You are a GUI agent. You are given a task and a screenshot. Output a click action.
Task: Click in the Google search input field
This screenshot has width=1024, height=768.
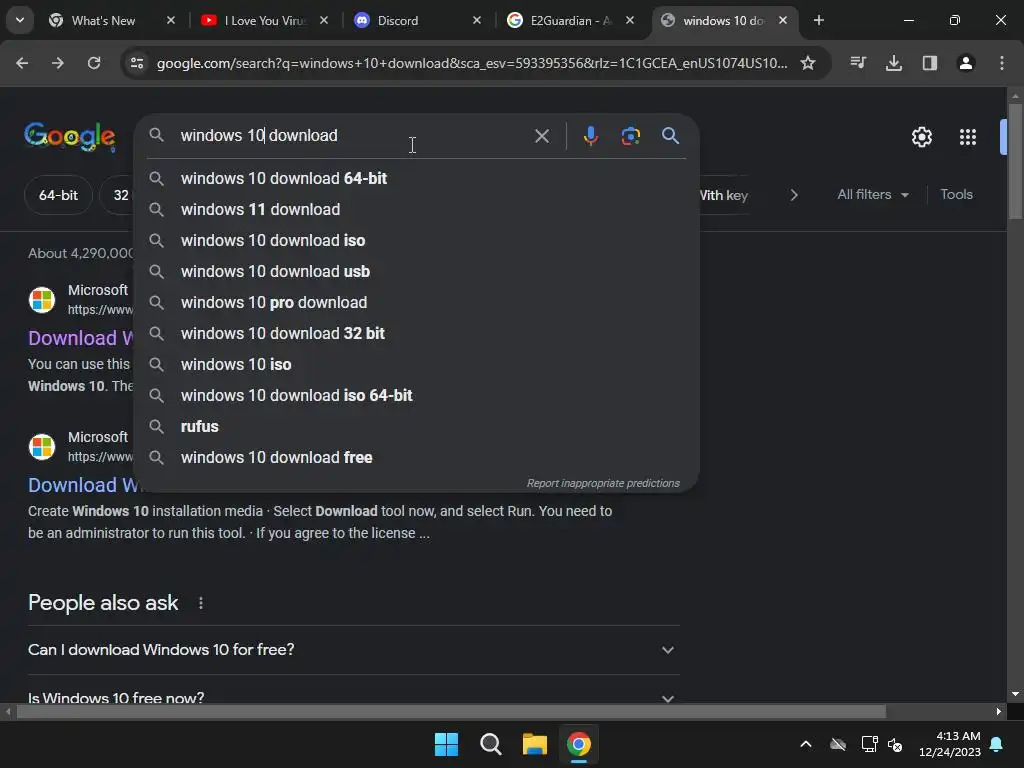[x=353, y=136]
